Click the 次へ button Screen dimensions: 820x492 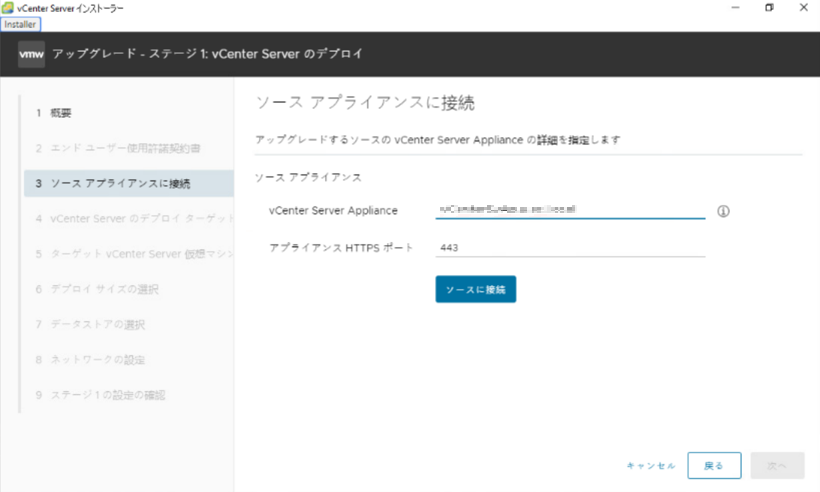coord(777,466)
